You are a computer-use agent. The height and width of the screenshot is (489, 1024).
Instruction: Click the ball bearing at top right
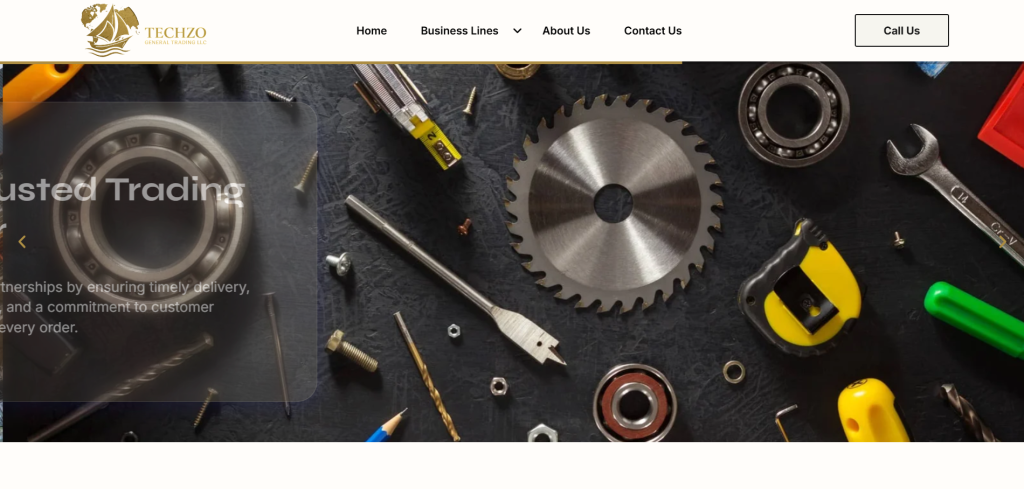(793, 113)
